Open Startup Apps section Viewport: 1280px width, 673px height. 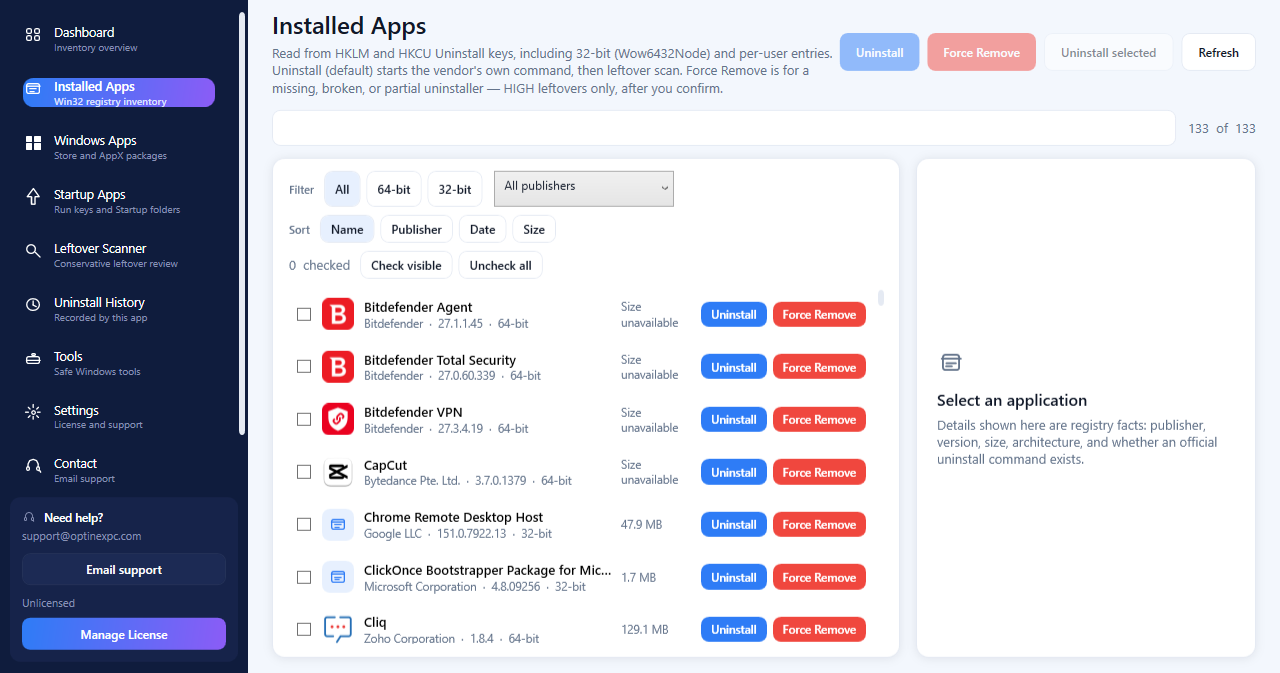pyautogui.click(x=119, y=200)
